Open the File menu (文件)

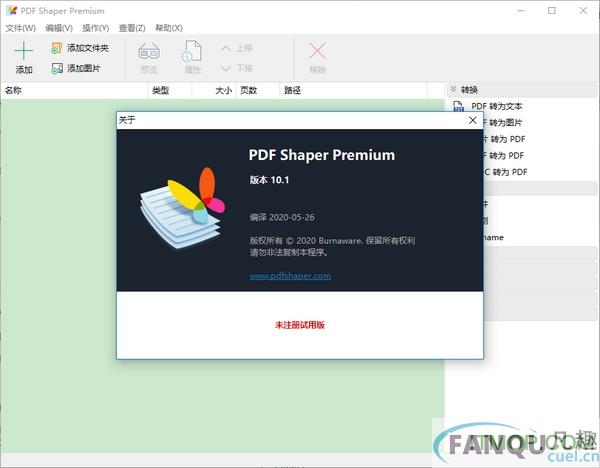tap(21, 28)
